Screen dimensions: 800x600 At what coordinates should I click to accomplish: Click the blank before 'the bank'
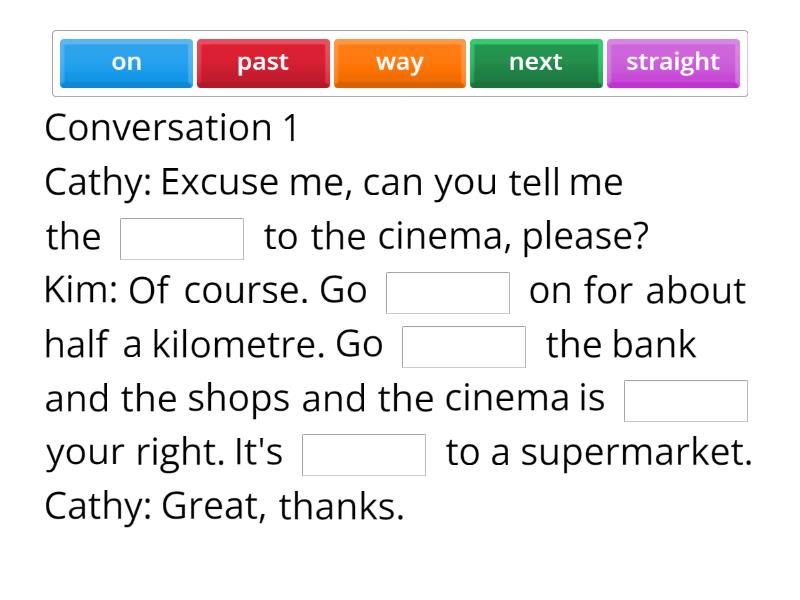click(x=464, y=346)
